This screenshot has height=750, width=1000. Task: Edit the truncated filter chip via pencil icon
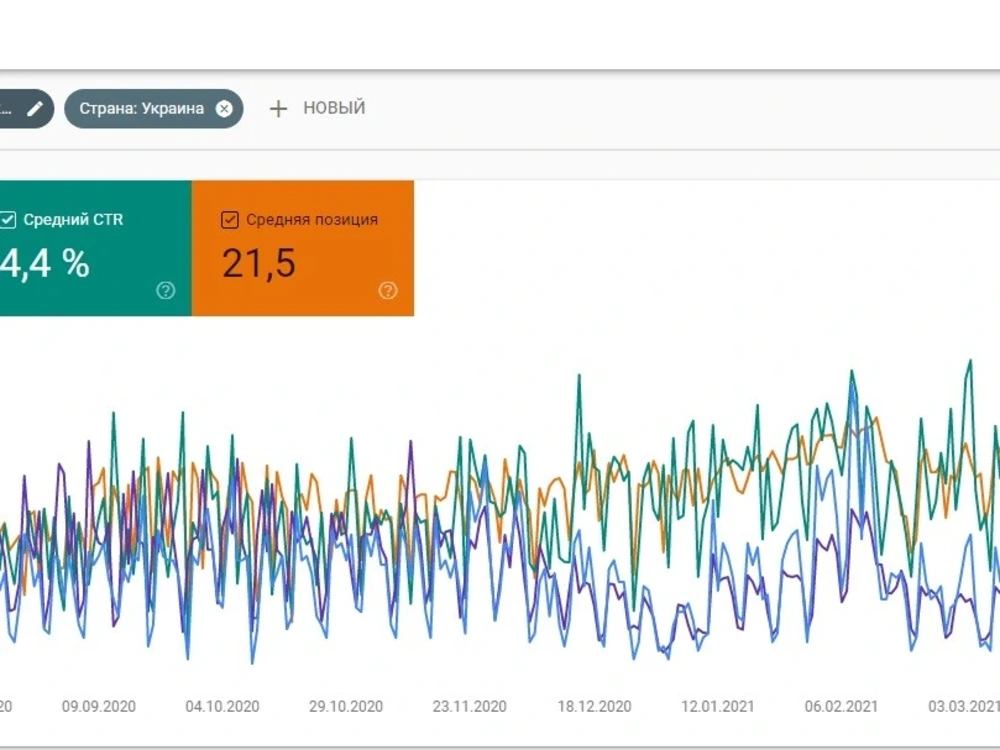point(35,108)
